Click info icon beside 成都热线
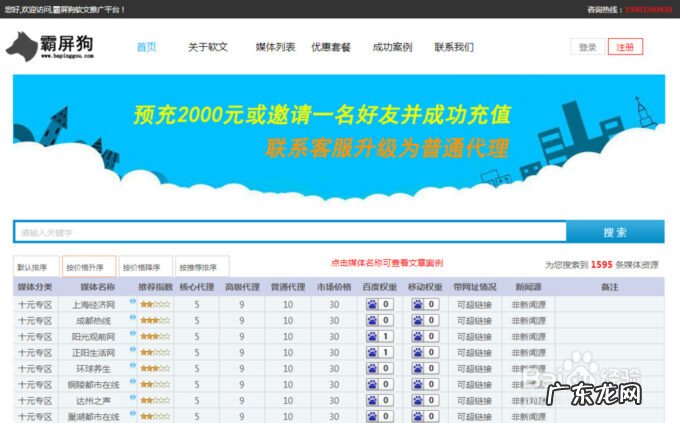This screenshot has height=423, width=680. (133, 317)
